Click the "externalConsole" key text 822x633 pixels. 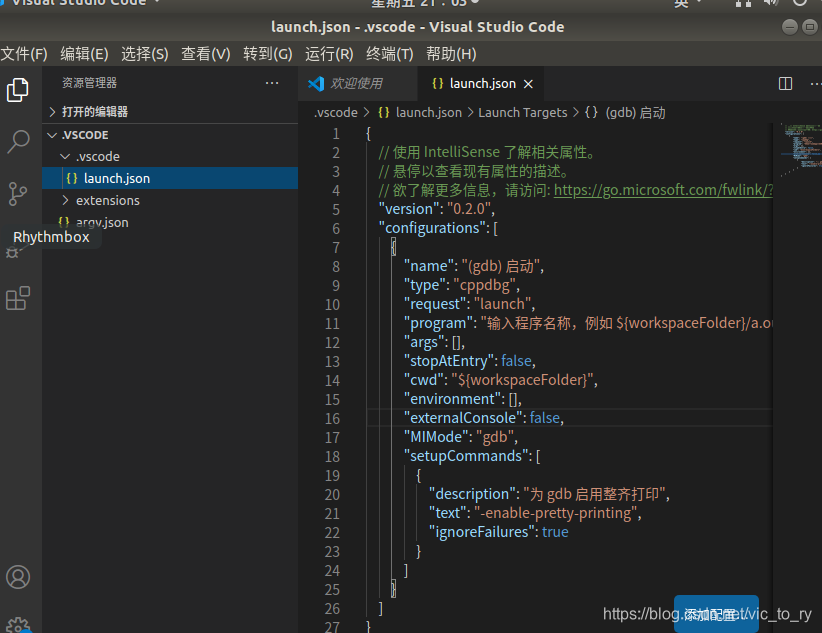pyautogui.click(x=464, y=418)
